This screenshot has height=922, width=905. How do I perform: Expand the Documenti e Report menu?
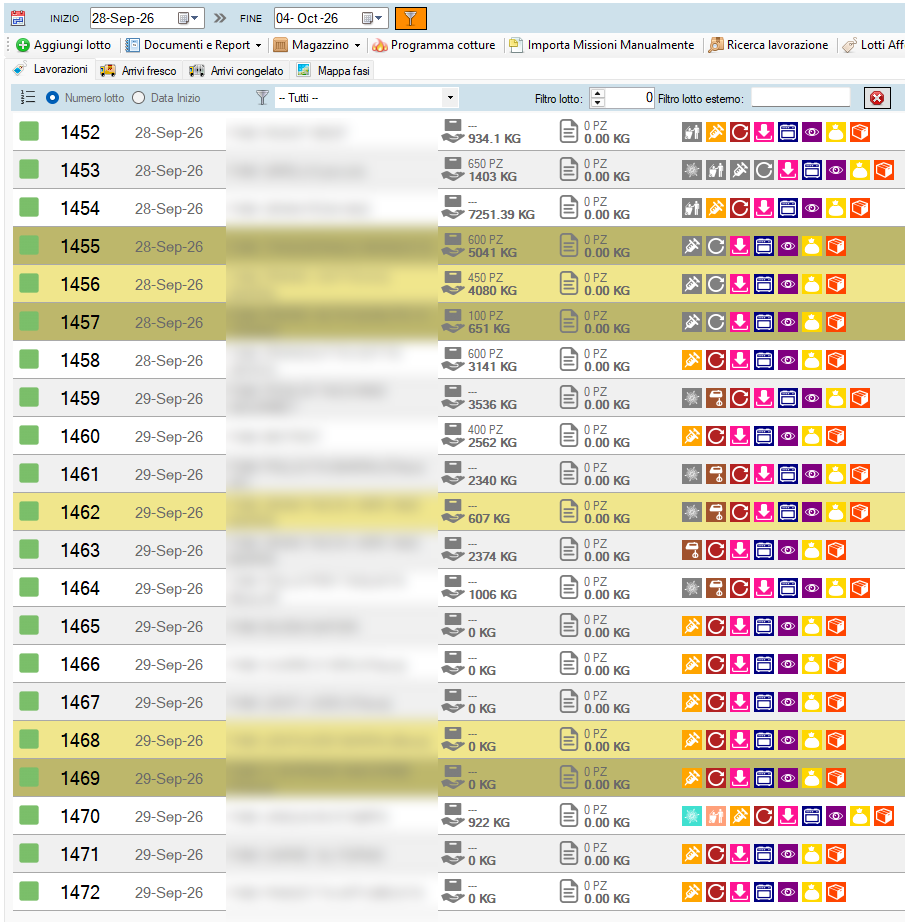pyautogui.click(x=193, y=45)
